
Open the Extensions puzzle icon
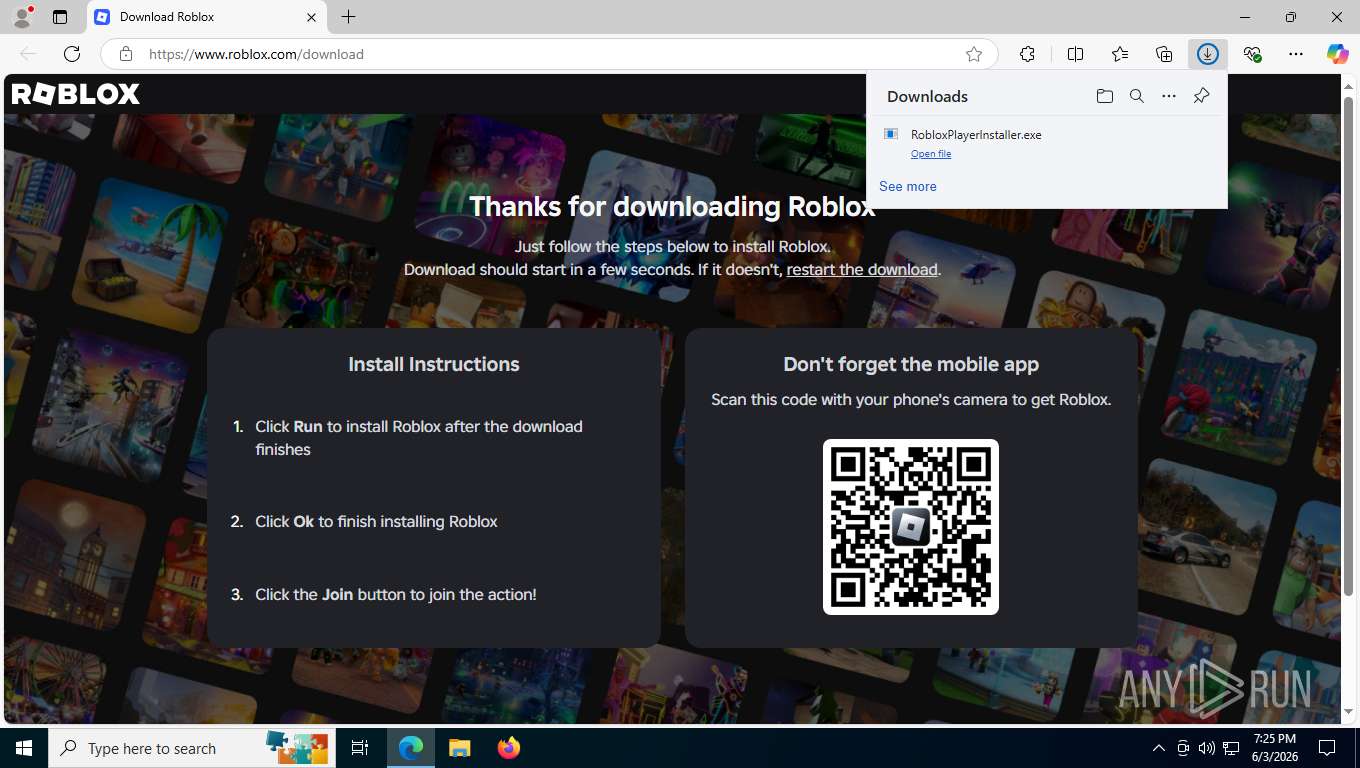[x=1027, y=54]
